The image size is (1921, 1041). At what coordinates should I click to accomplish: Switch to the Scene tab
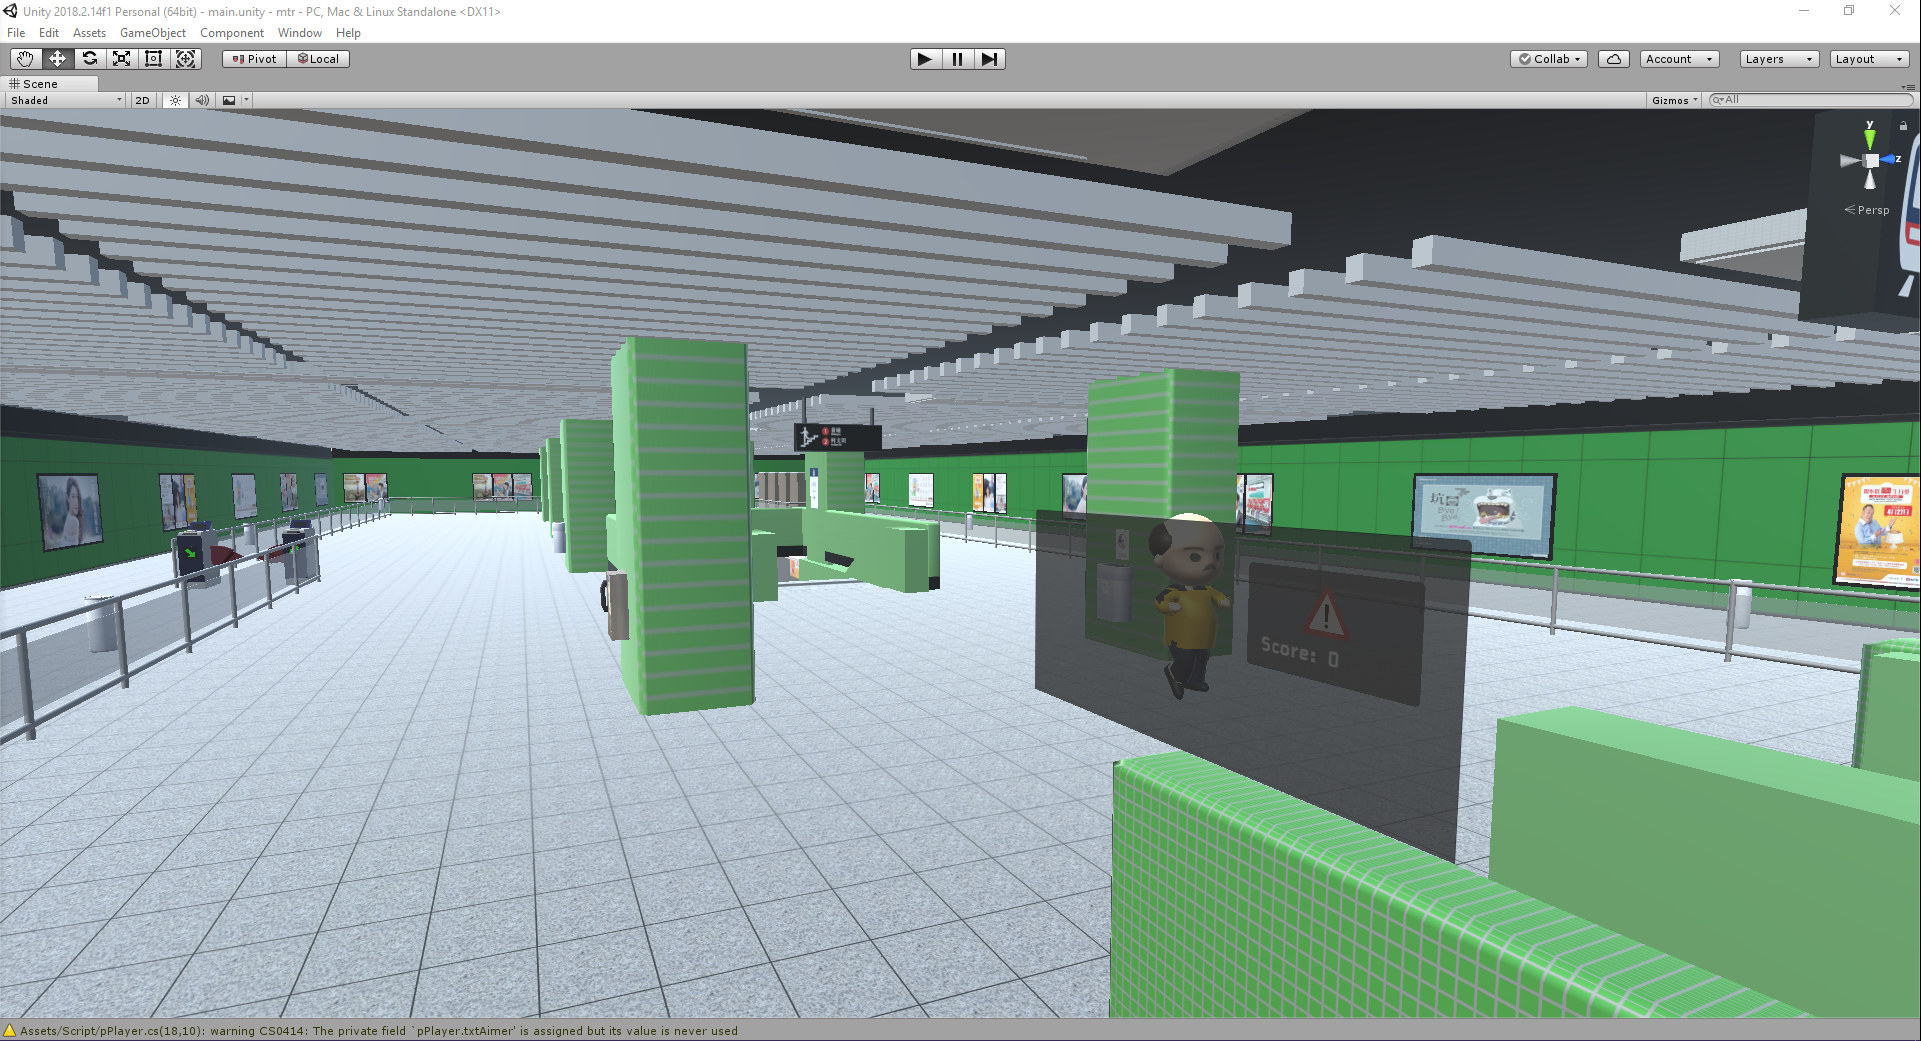[40, 84]
